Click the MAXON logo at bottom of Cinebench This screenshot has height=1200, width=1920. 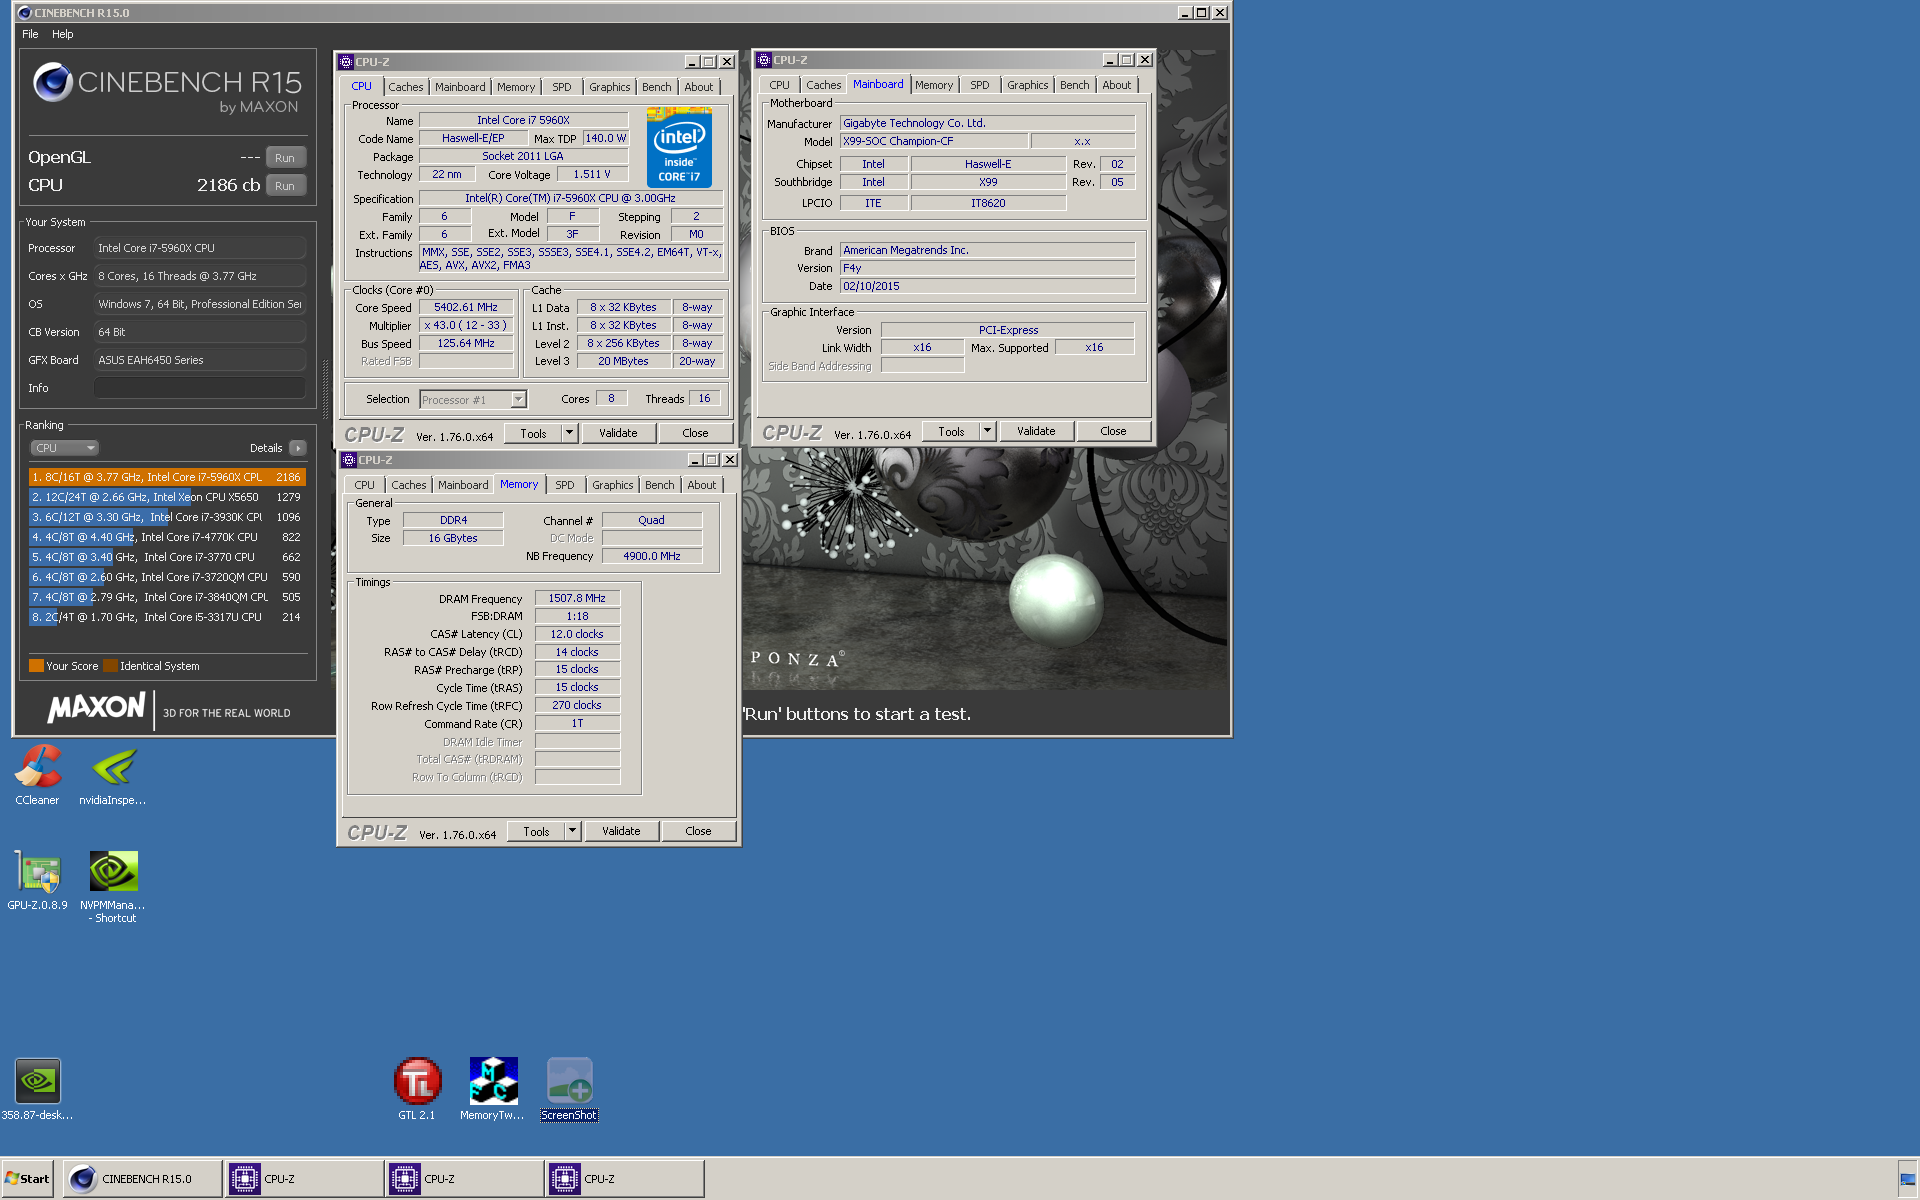point(96,708)
